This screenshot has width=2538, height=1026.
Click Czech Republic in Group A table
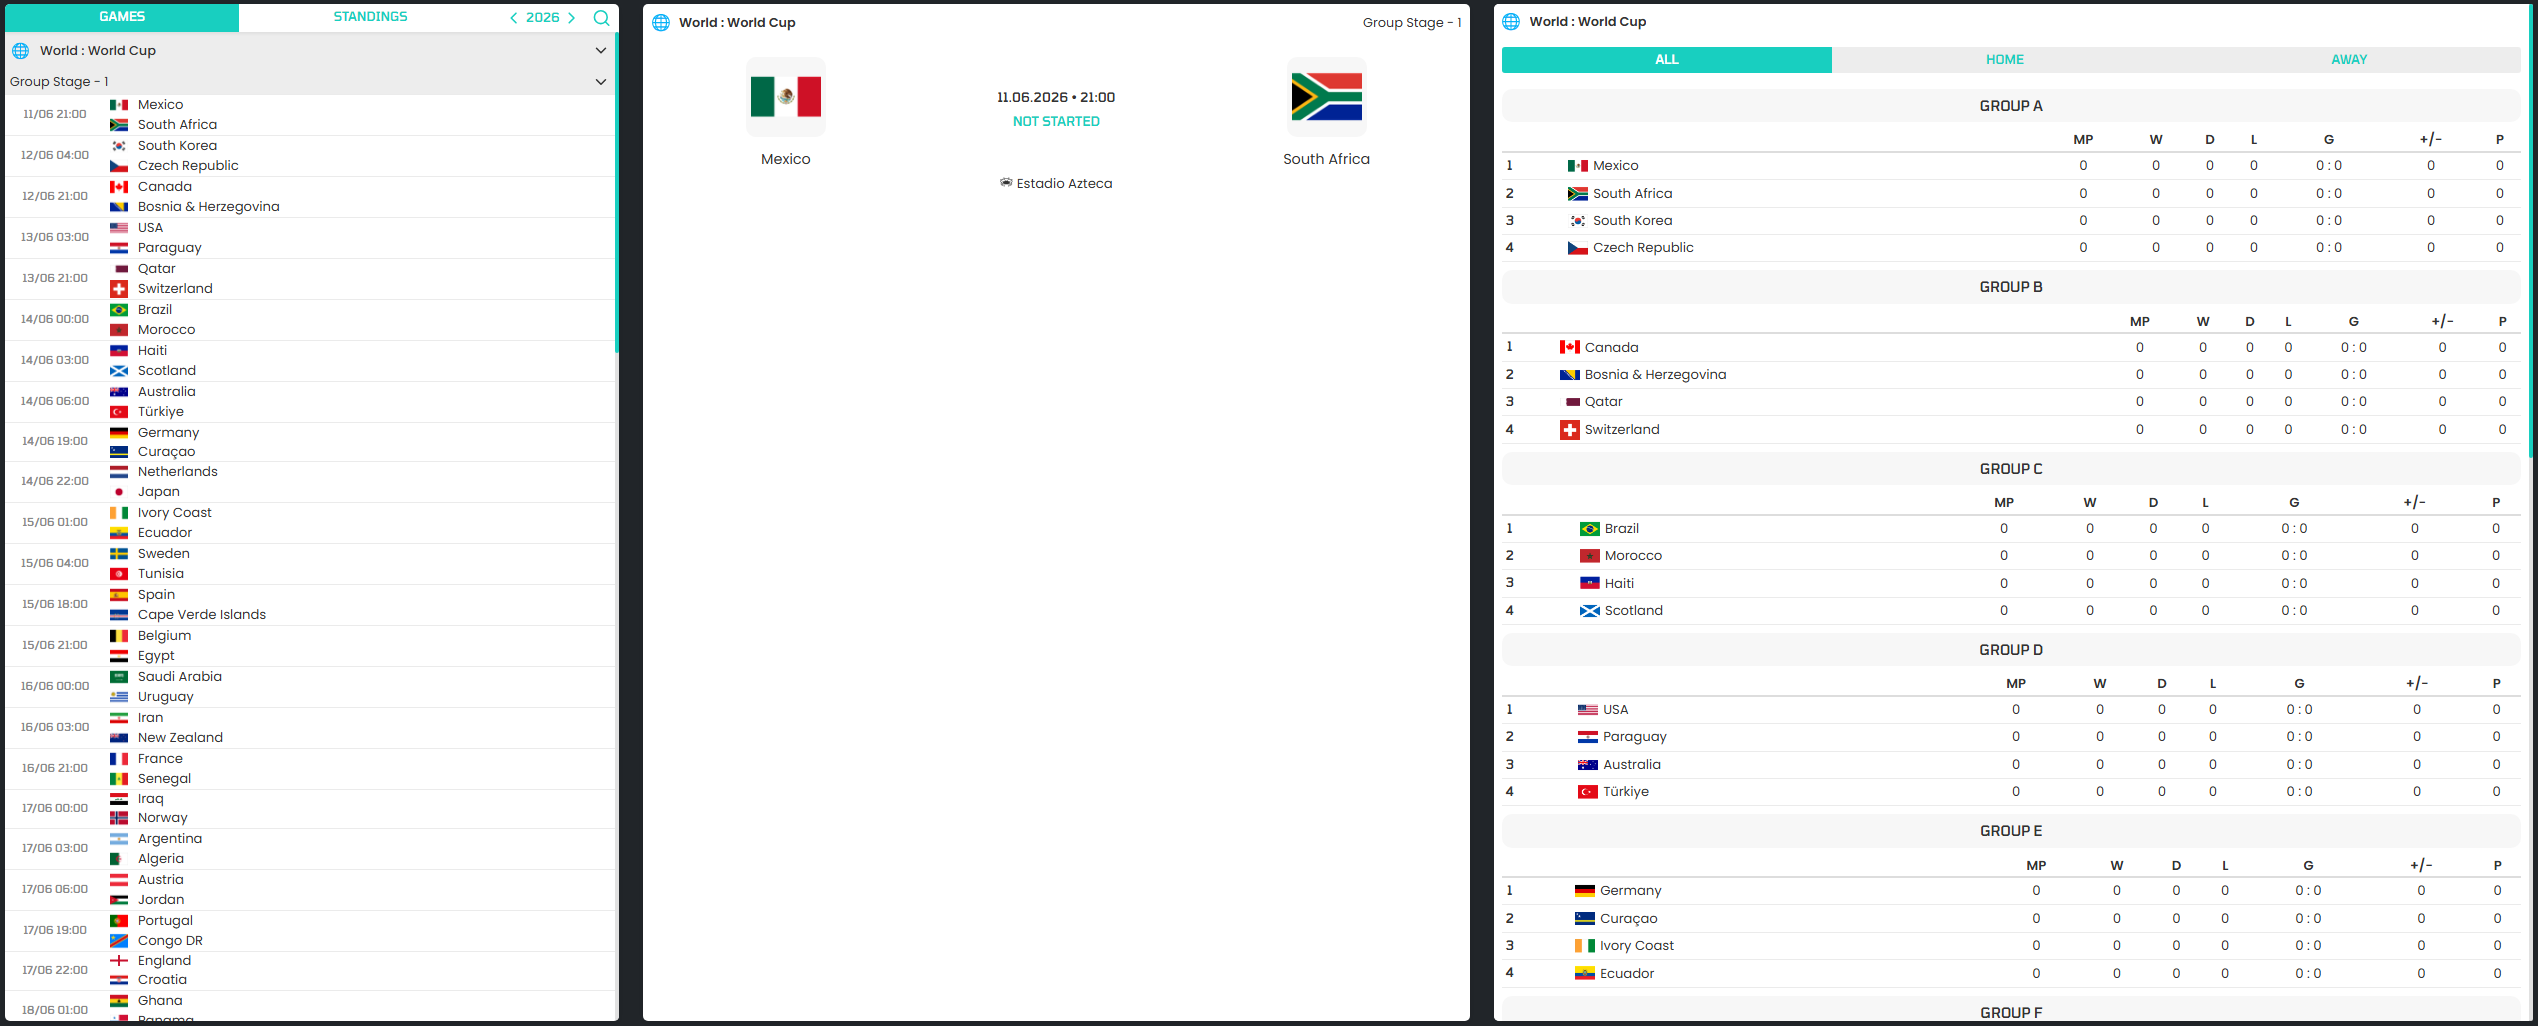tap(1643, 248)
